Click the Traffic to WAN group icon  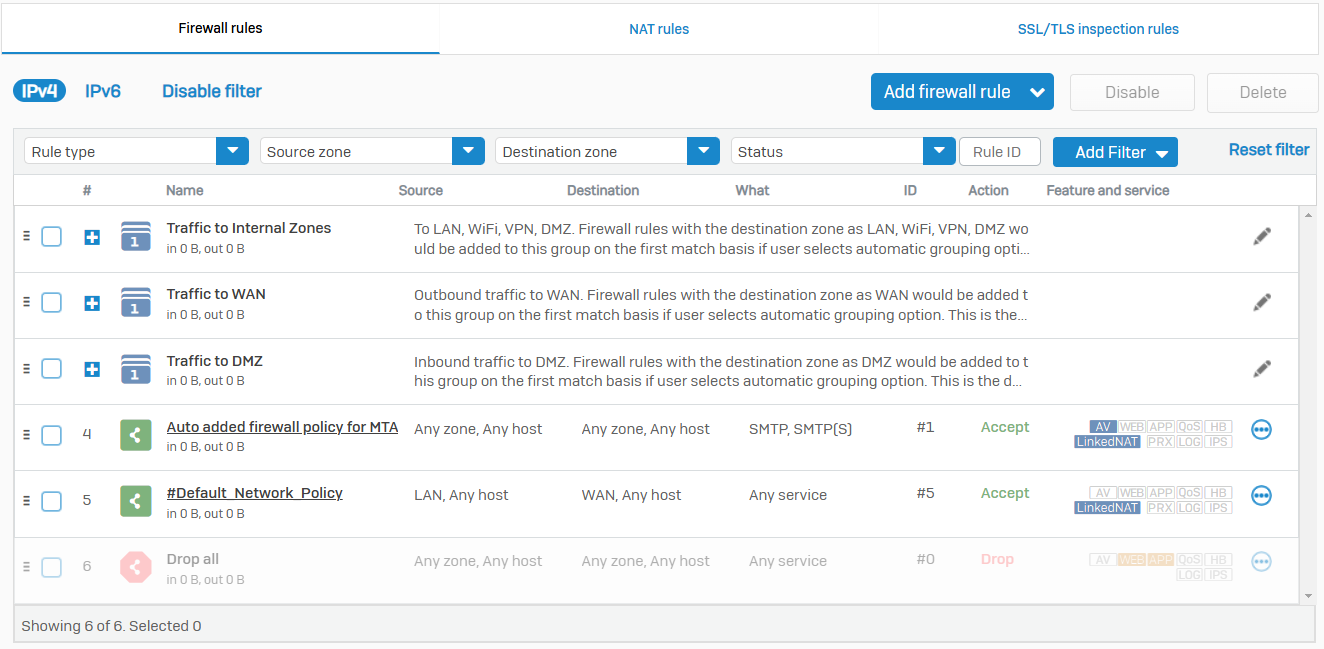pos(135,302)
